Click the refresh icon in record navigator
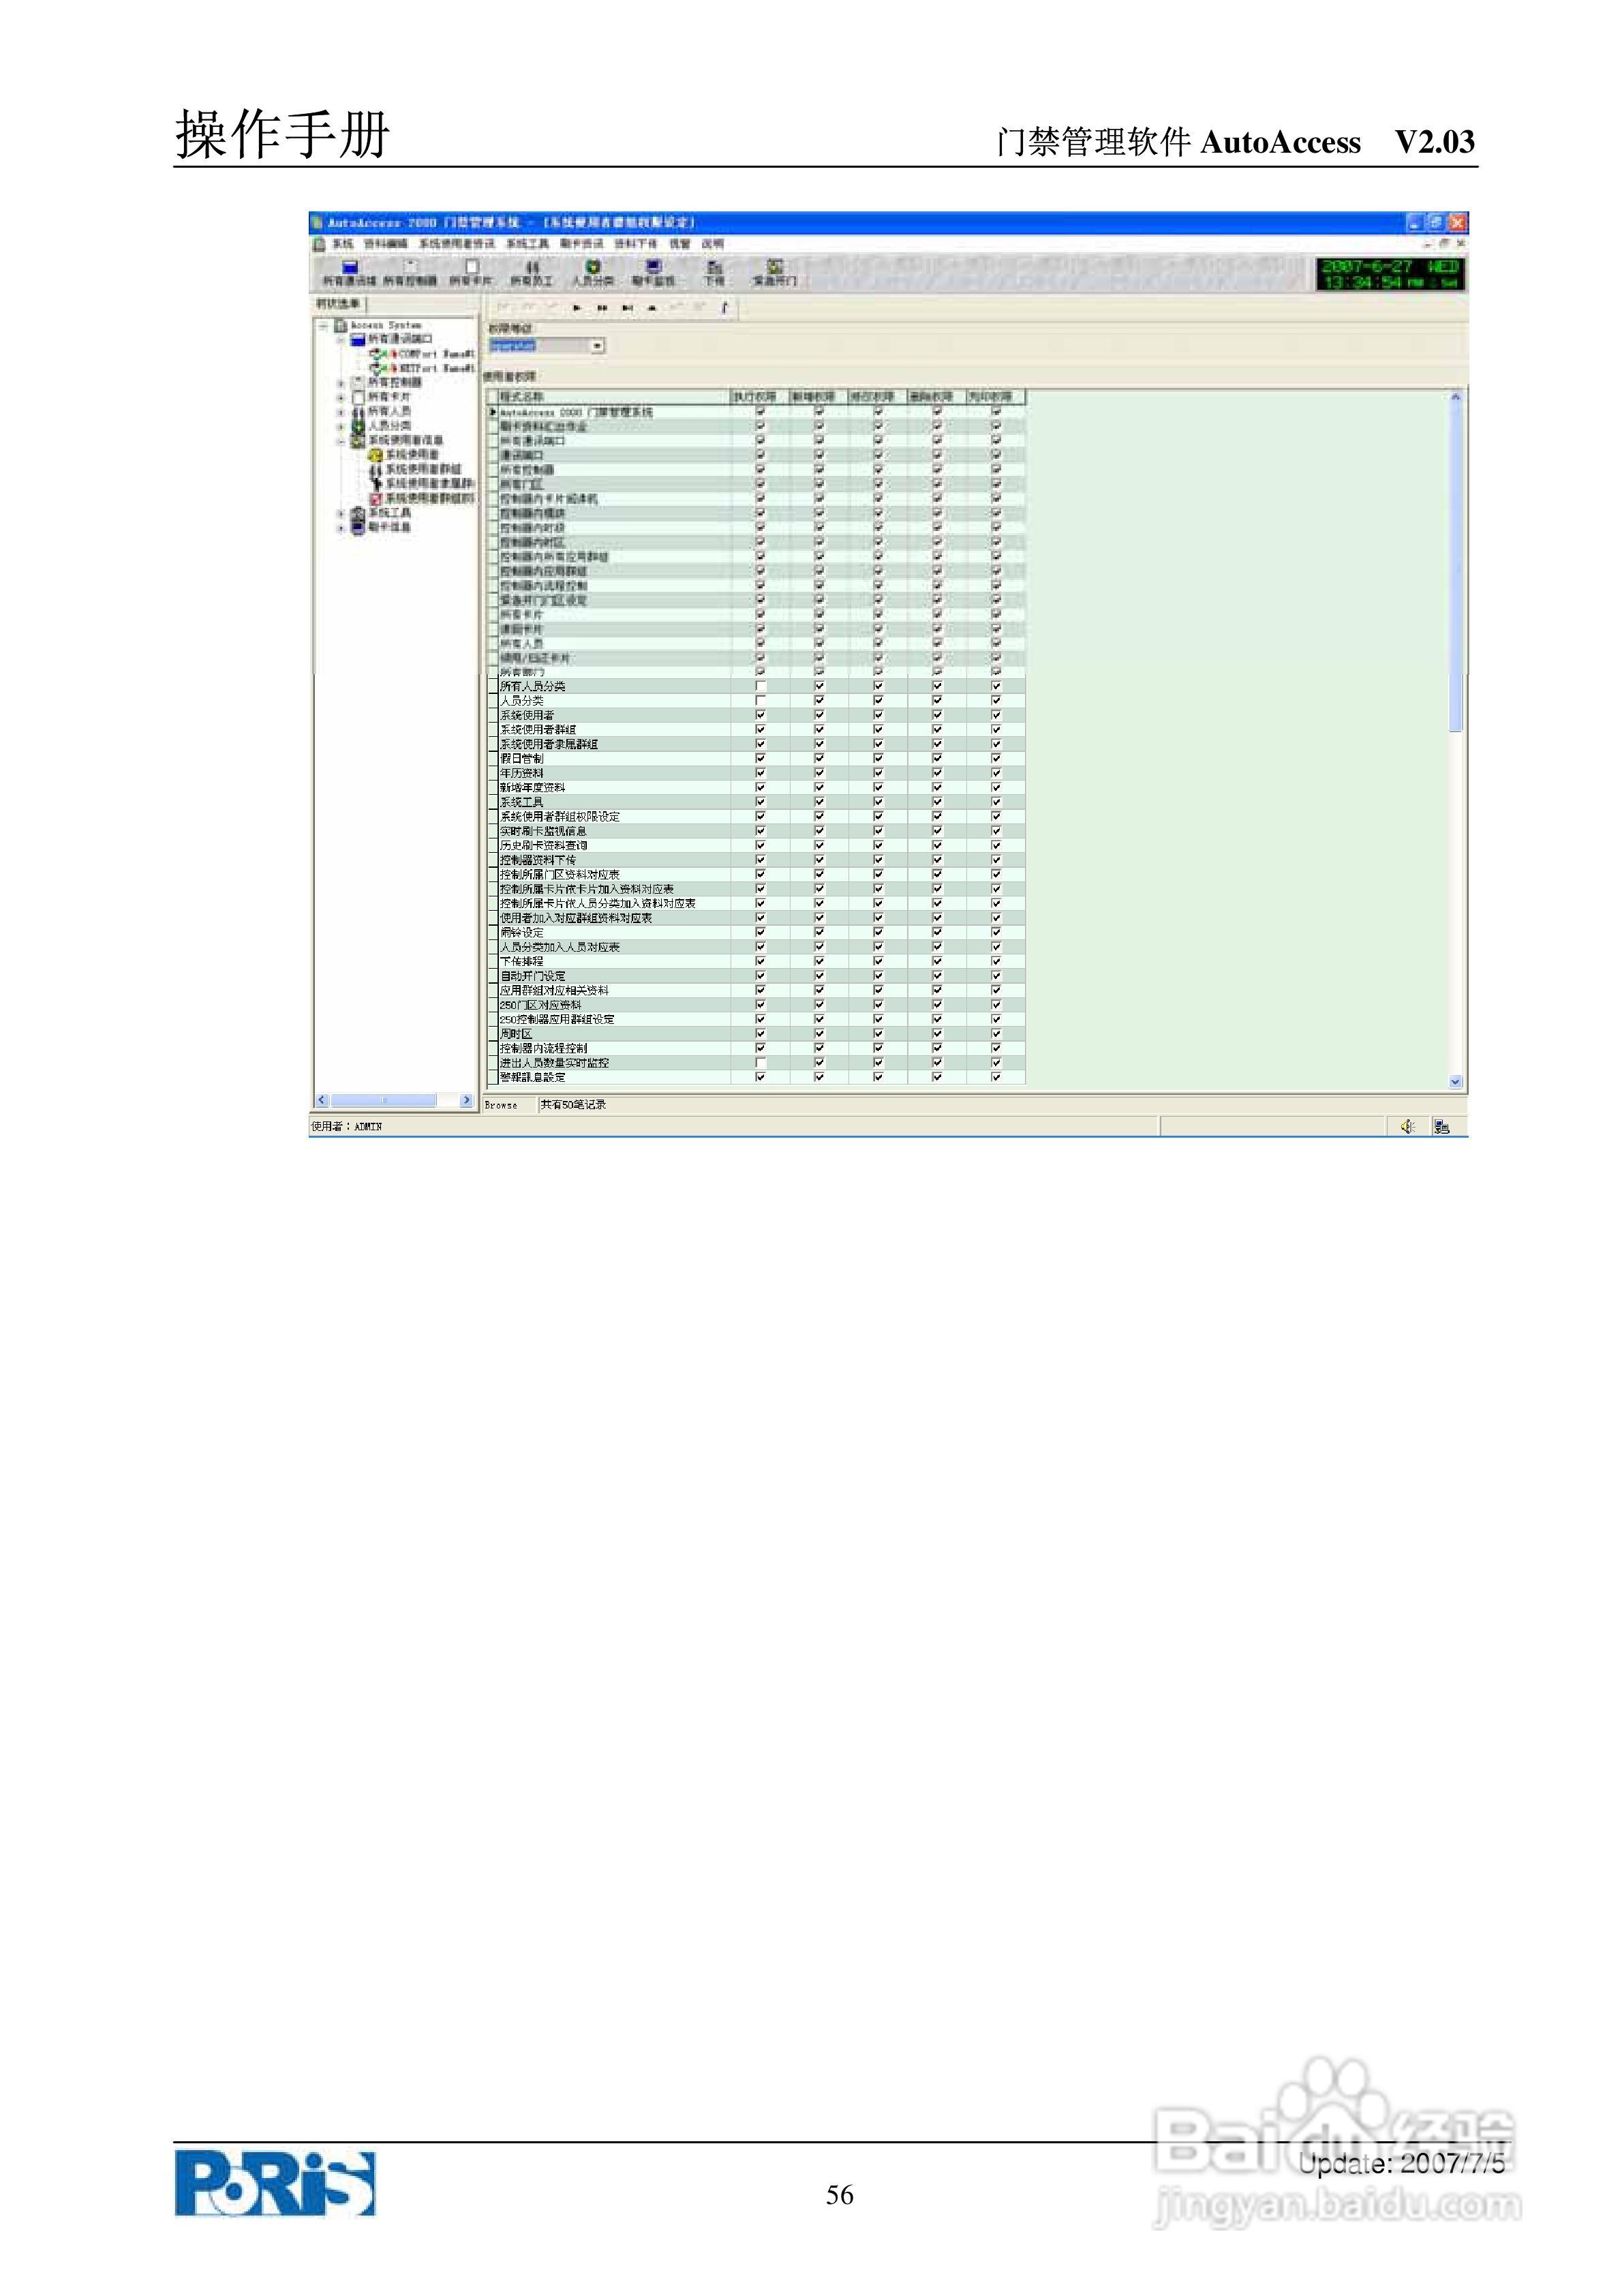 pos(724,308)
